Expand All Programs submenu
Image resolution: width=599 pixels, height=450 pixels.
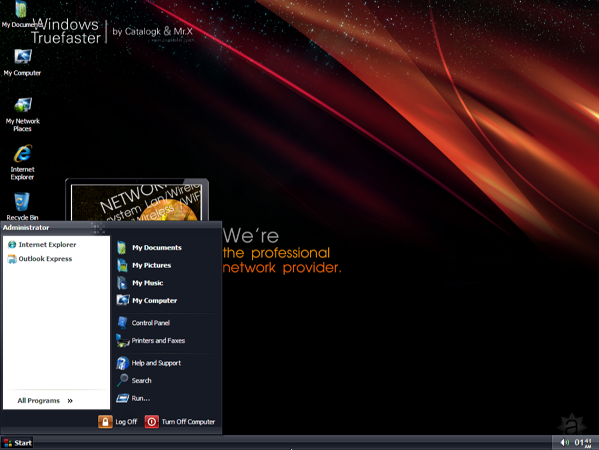click(45, 400)
